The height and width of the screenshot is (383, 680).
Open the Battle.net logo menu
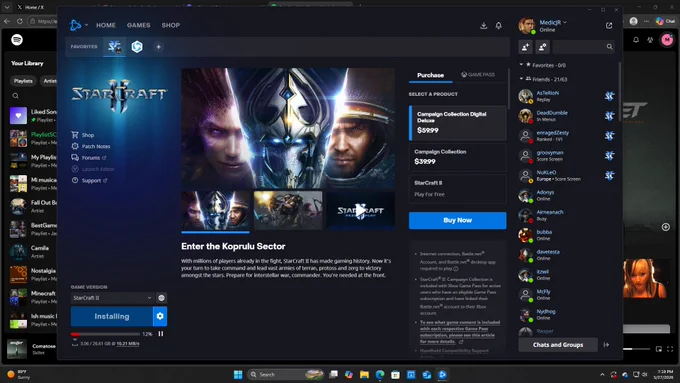click(x=75, y=25)
